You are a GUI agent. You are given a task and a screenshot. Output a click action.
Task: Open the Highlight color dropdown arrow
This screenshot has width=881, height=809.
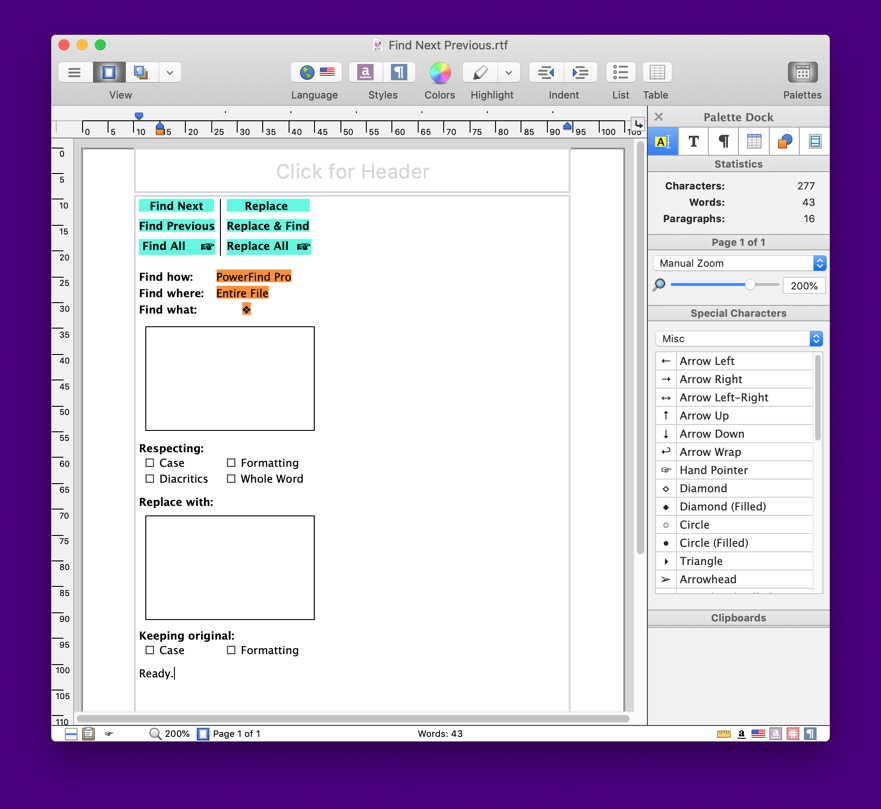point(508,73)
